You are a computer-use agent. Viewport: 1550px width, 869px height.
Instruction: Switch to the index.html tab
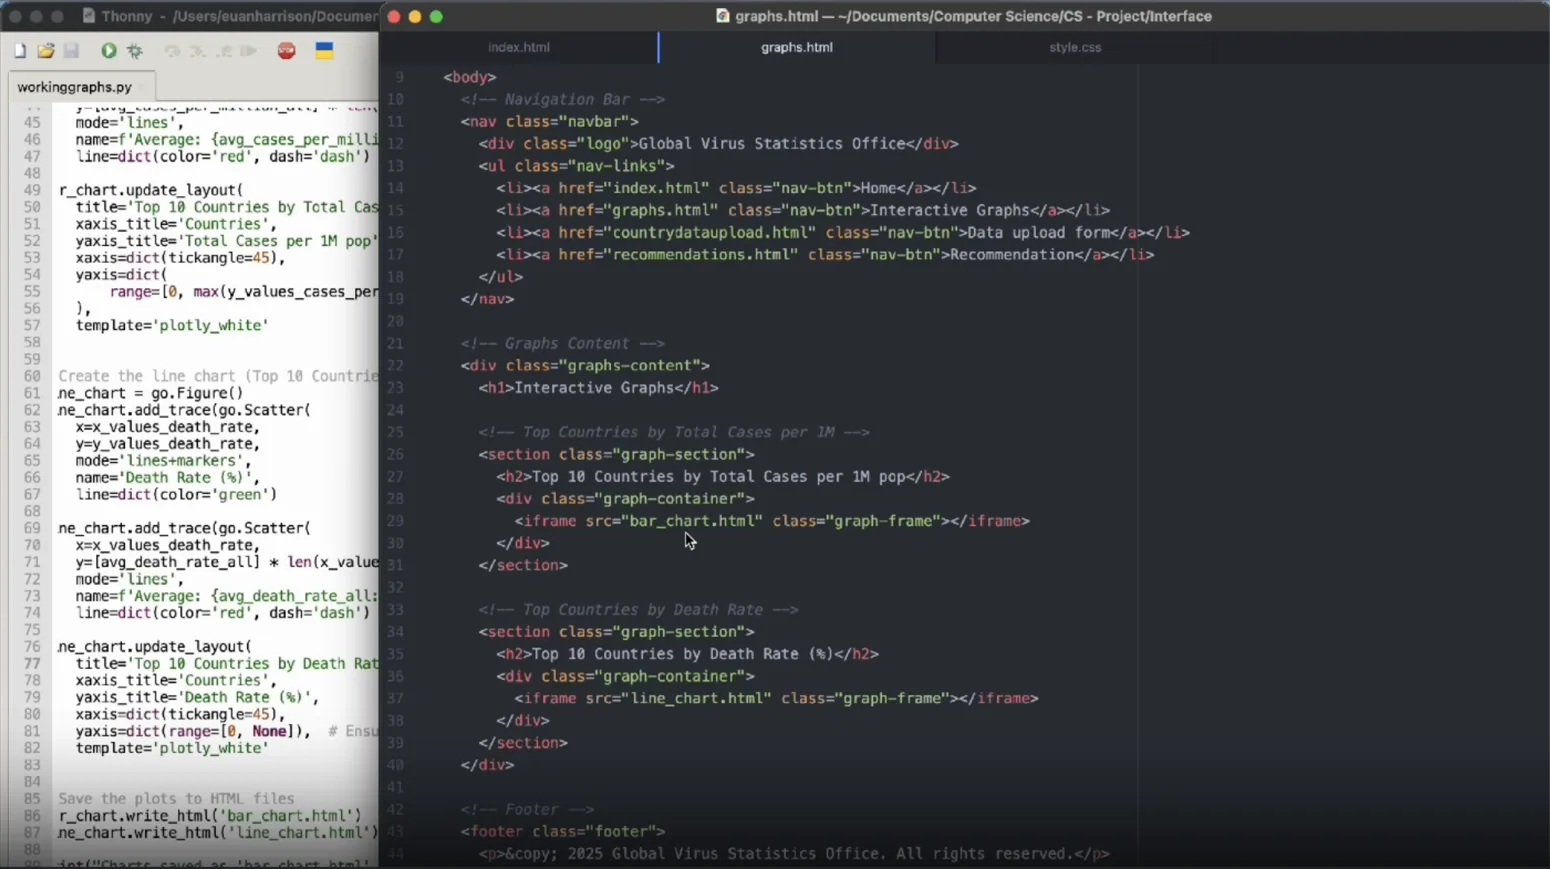tap(519, 47)
